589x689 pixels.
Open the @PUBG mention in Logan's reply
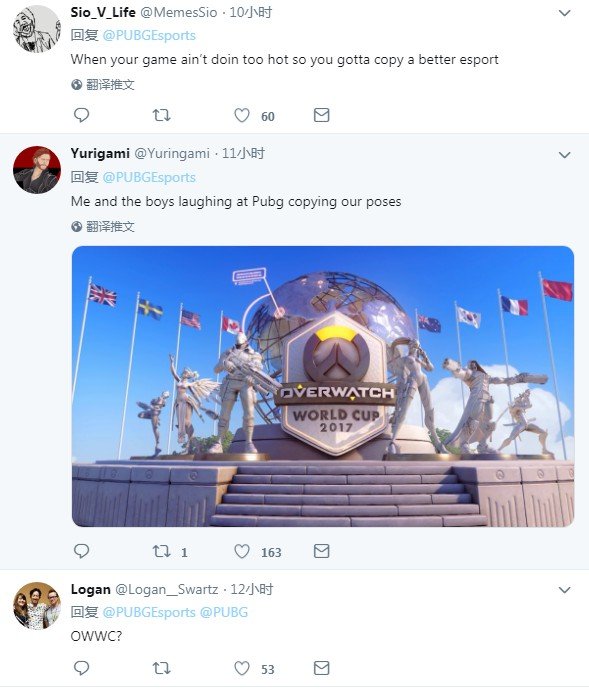coord(224,612)
